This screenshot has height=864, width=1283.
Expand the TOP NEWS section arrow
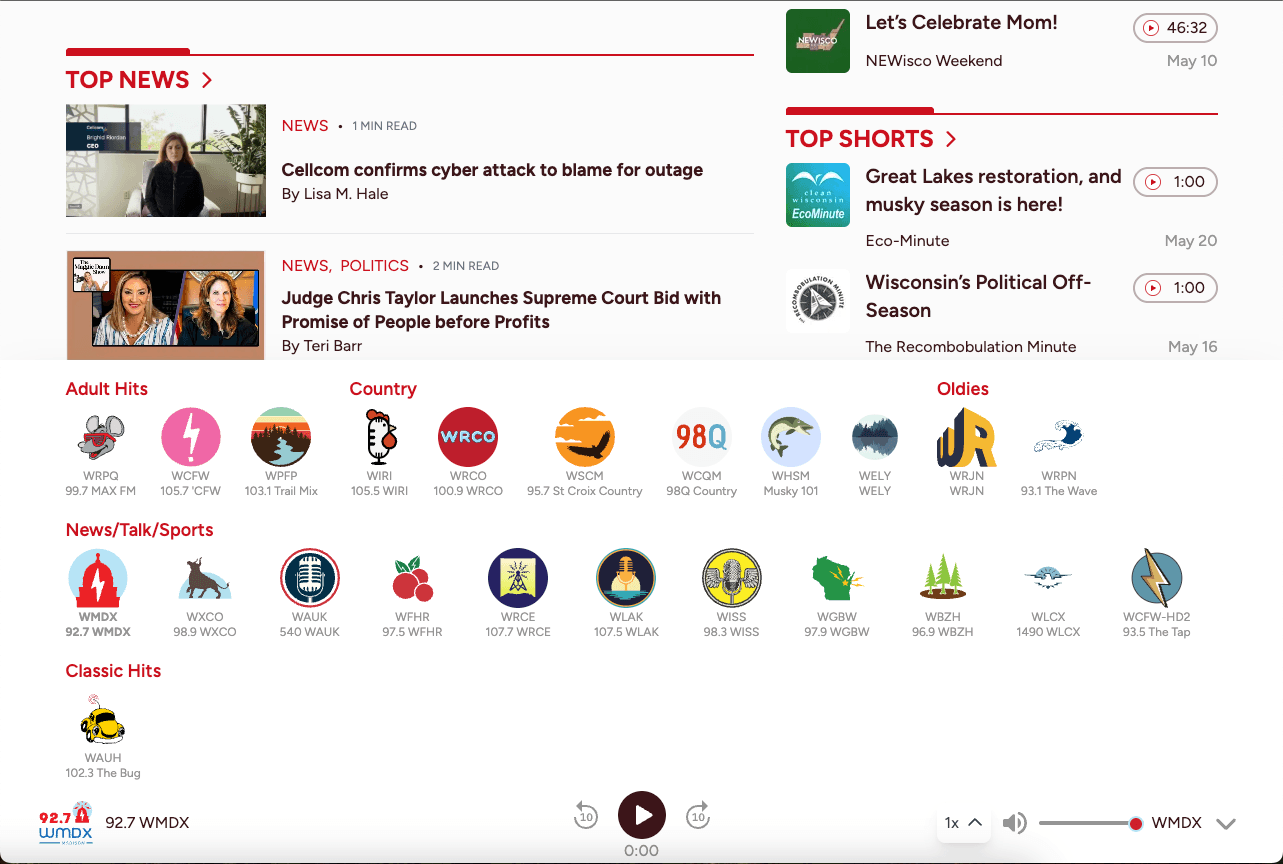point(207,80)
